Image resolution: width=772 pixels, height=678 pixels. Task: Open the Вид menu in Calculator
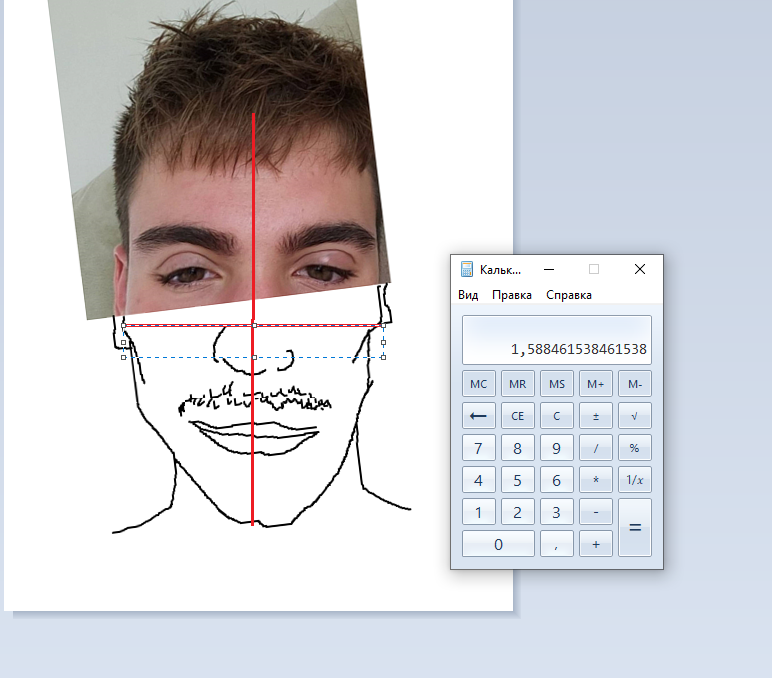468,295
